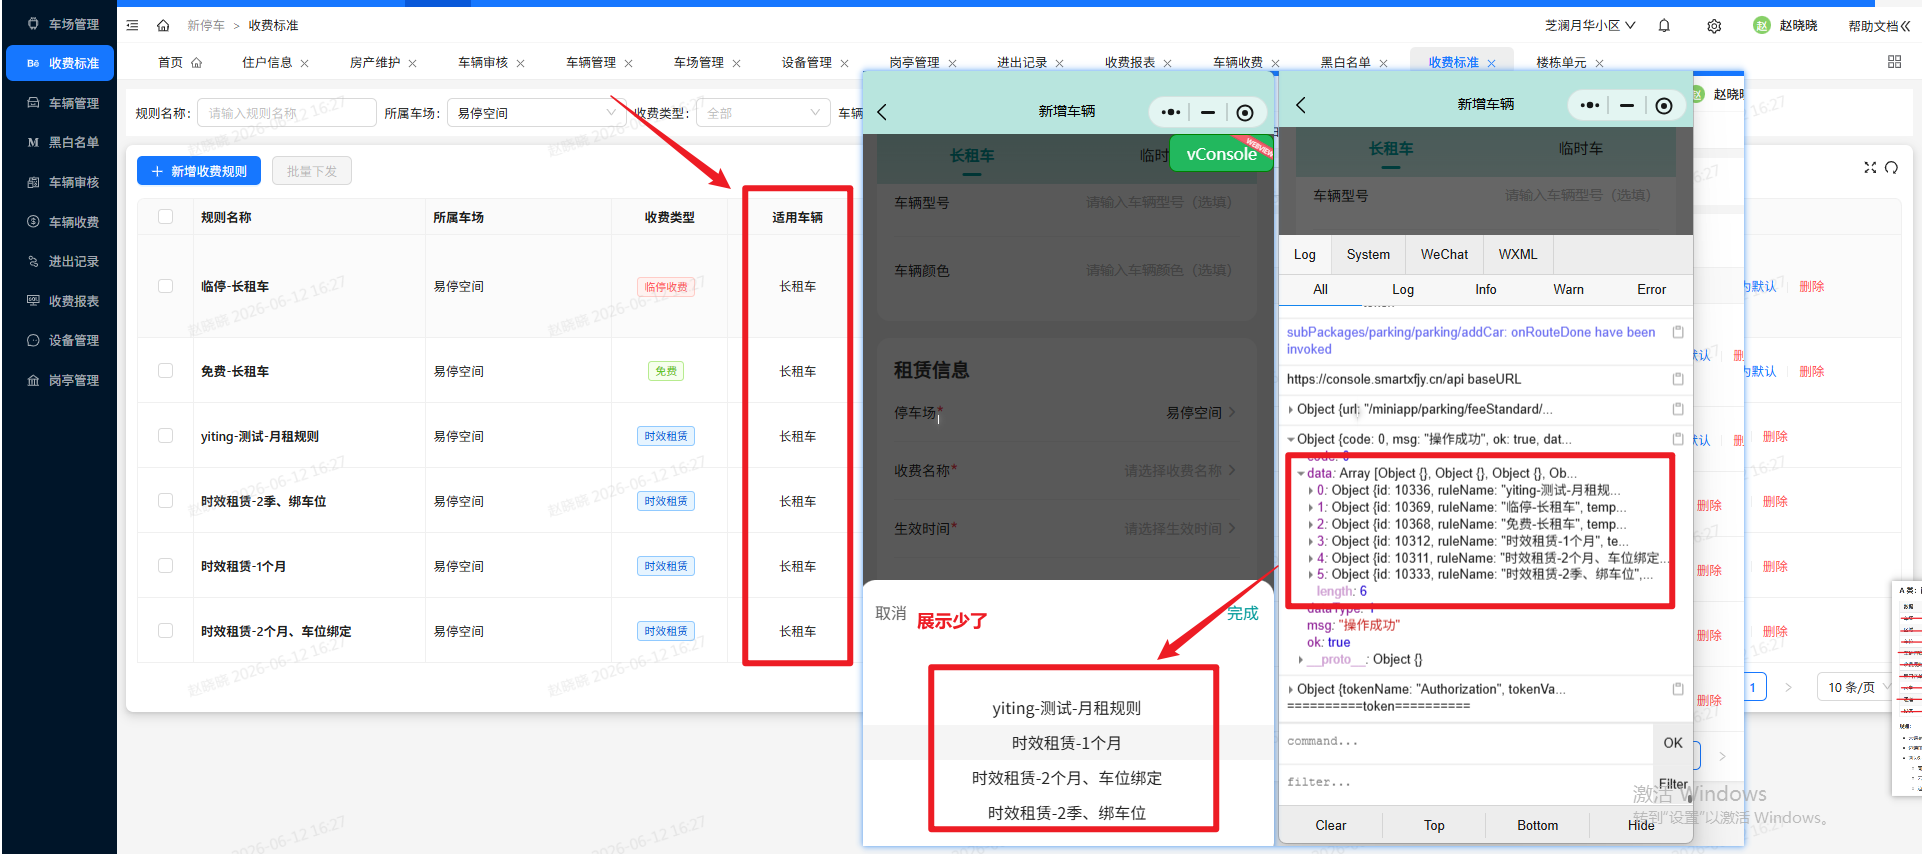This screenshot has width=1922, height=854.
Task: Switch to the 车辆审核 tab
Action: [483, 62]
